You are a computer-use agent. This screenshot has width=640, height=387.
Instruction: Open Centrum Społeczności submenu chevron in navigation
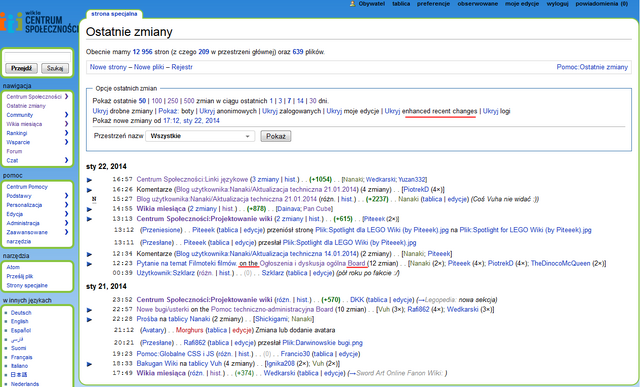point(67,97)
